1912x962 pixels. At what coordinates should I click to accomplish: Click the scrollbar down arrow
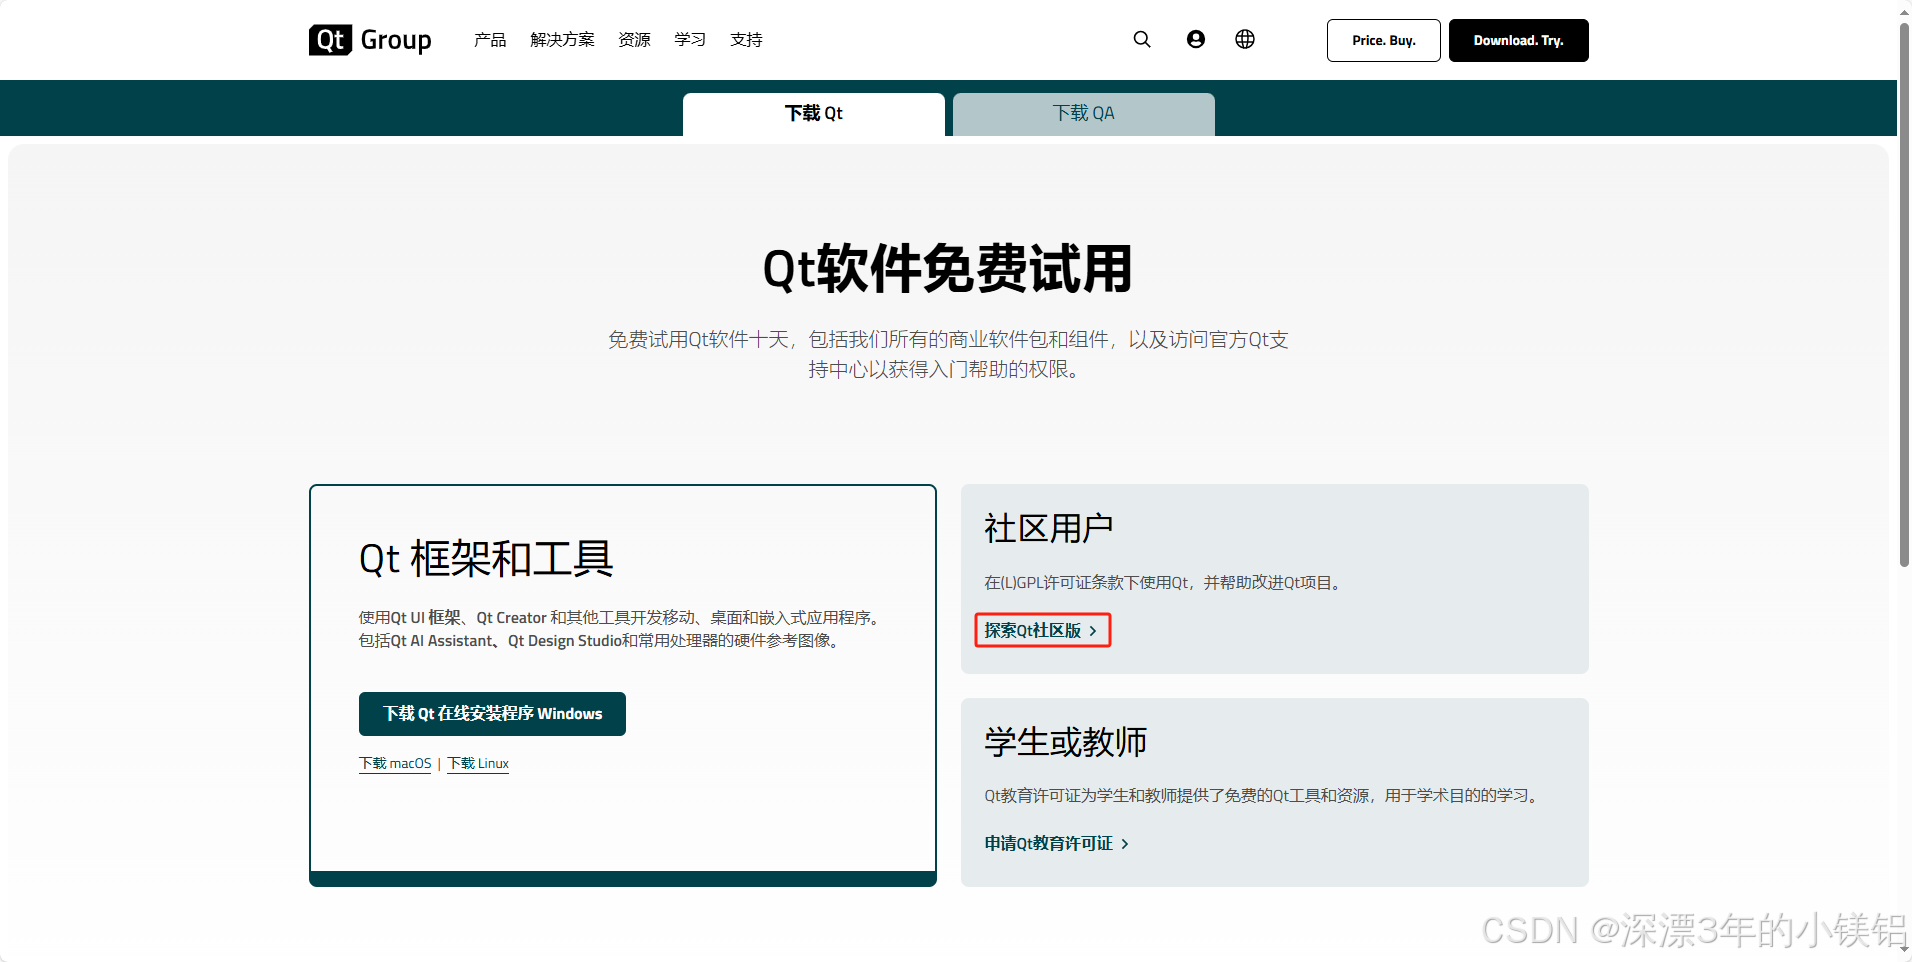pyautogui.click(x=1904, y=949)
